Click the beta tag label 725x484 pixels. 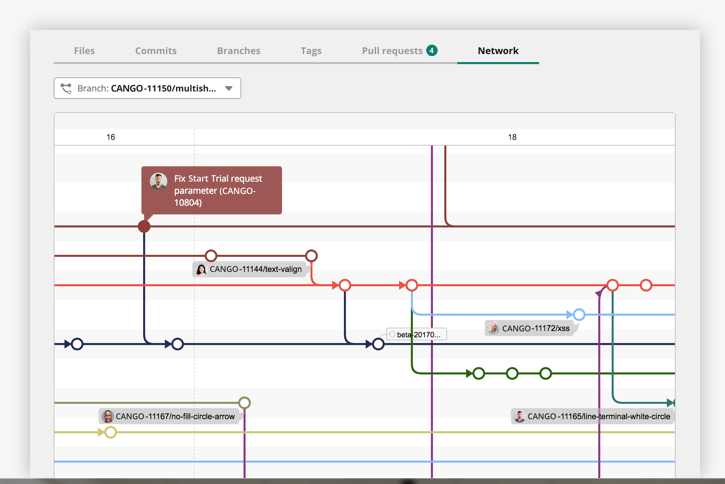click(x=417, y=334)
